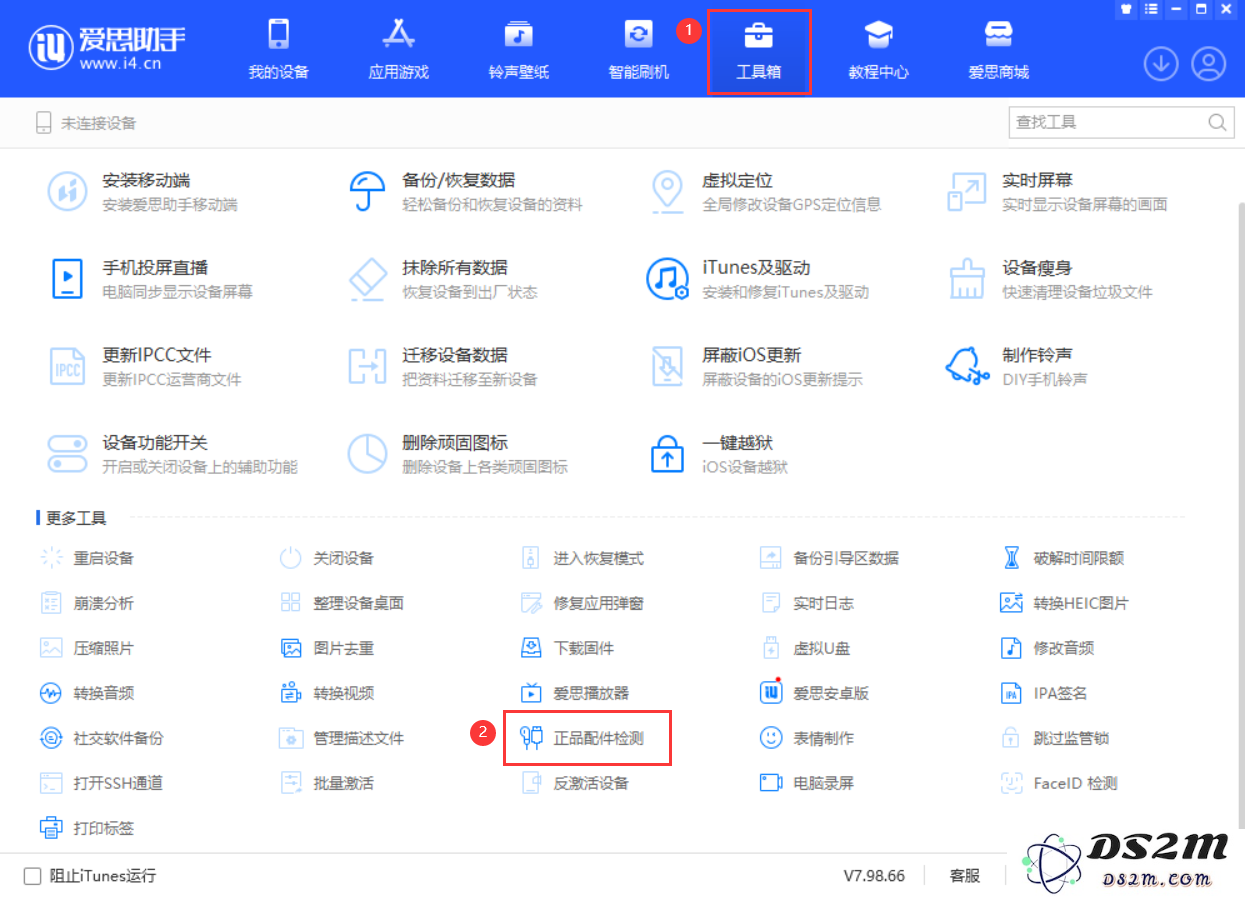
Task: Launch the 备份/恢复数据 umbrella icon
Action: (x=368, y=191)
